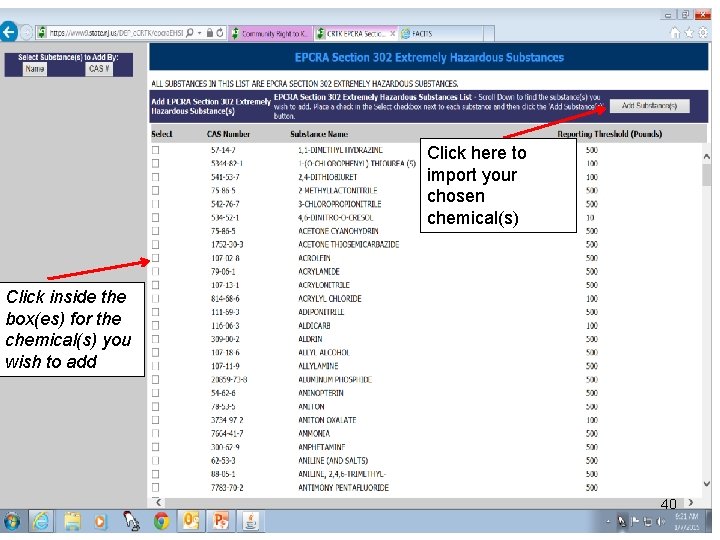Viewport: 720px width, 540px height.
Task: Check the box for Allyl Alcohol
Action: point(156,353)
